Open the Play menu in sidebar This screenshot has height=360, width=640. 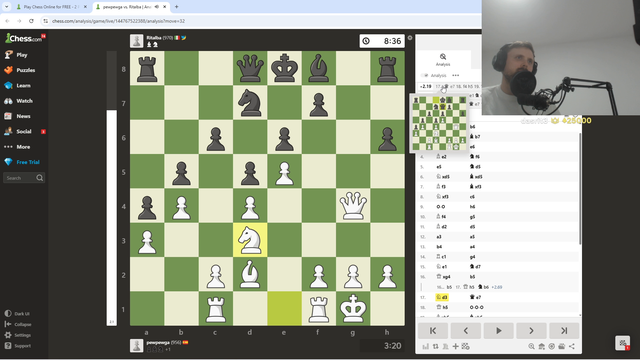16,55
